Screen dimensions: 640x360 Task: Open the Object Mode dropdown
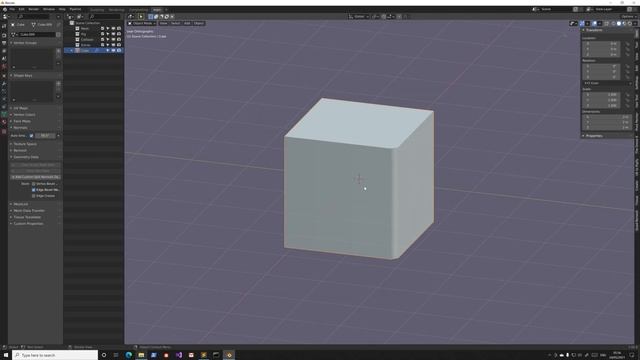[x=142, y=23]
